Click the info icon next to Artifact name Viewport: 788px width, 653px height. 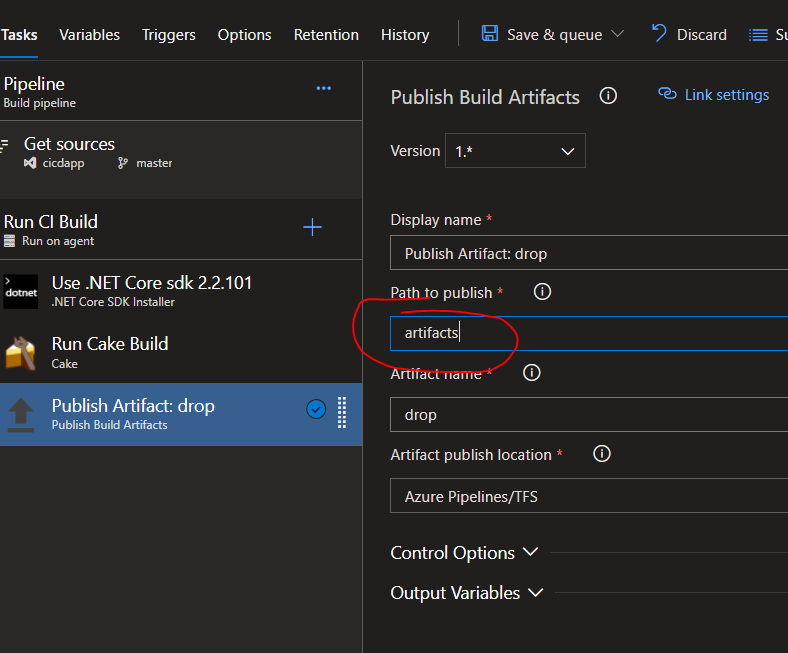(532, 373)
